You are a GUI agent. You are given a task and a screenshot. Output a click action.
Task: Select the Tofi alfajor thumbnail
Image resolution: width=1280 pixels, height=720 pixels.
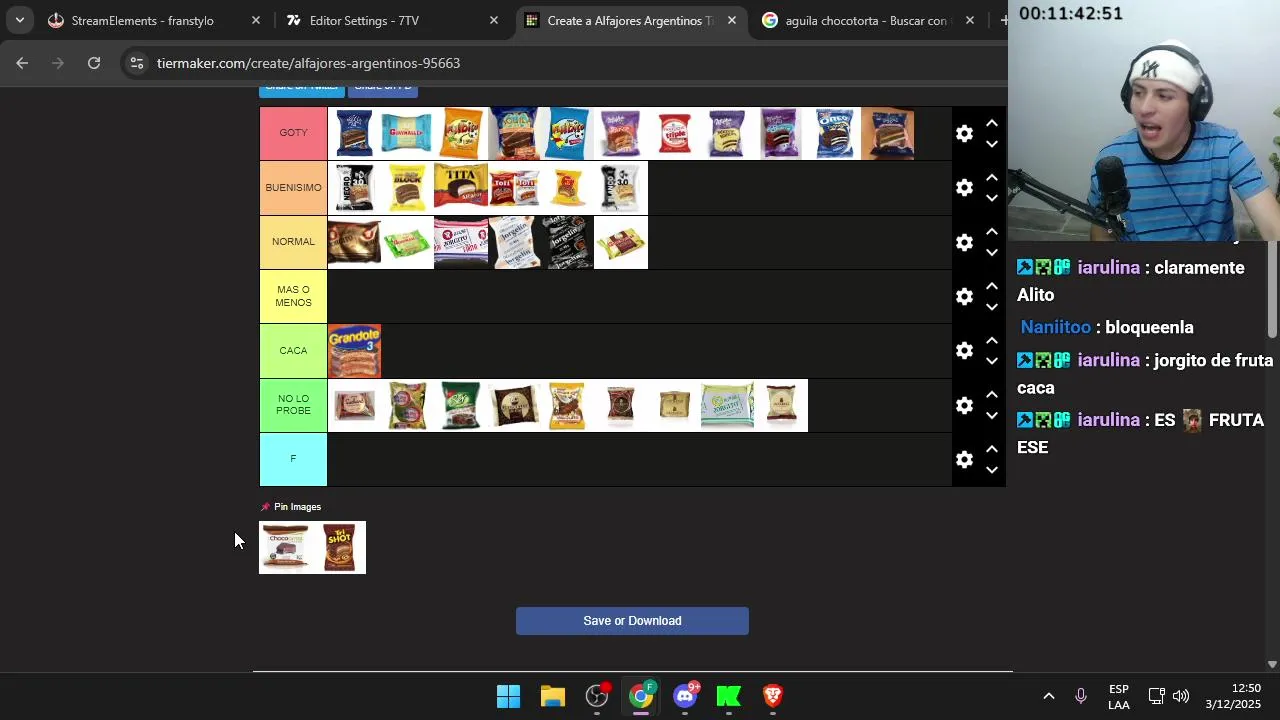[x=514, y=188]
